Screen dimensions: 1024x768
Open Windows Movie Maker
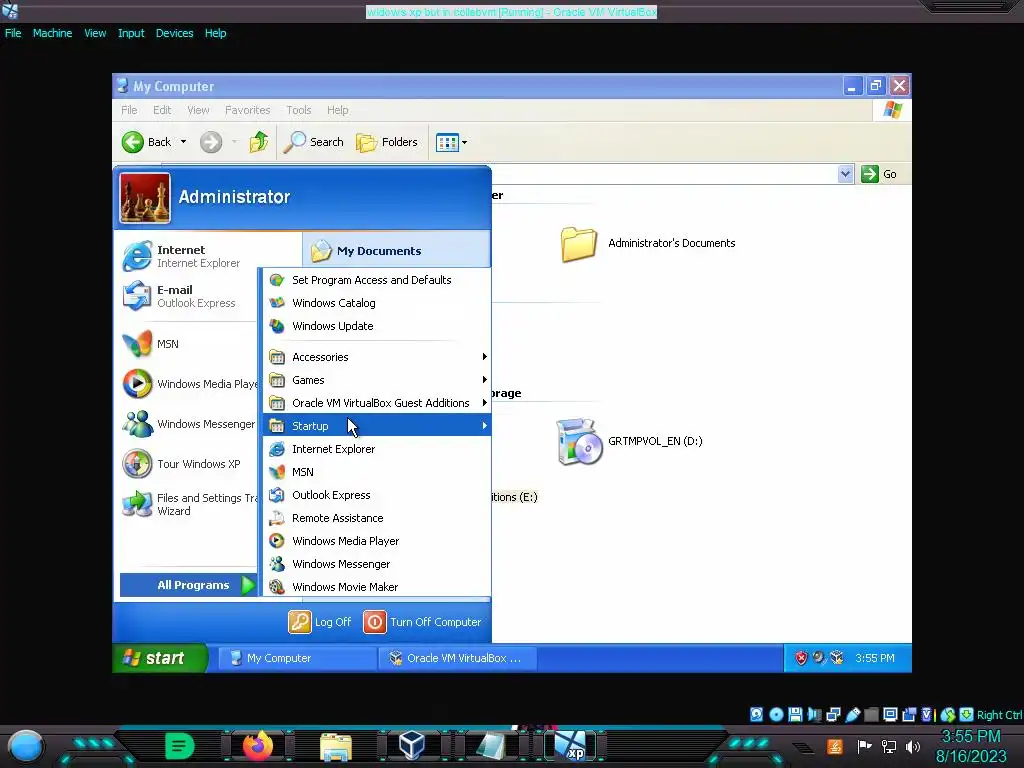tap(377, 587)
